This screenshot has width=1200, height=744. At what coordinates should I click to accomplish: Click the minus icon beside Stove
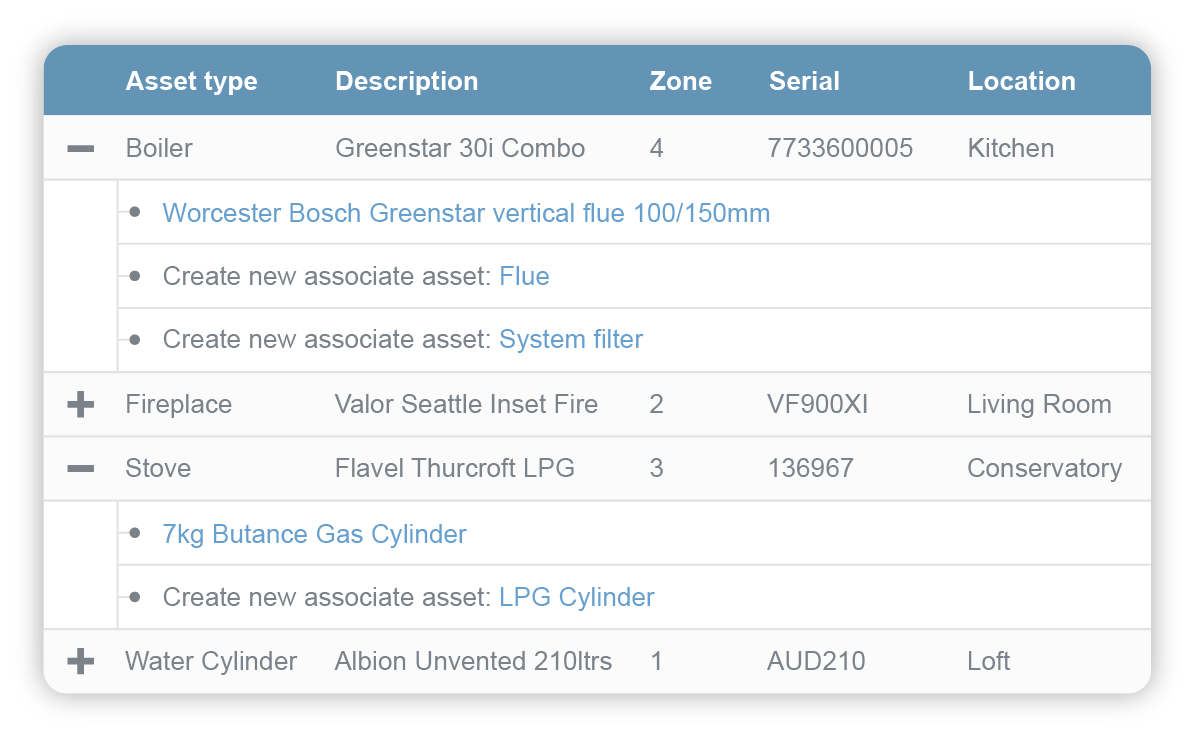[80, 468]
